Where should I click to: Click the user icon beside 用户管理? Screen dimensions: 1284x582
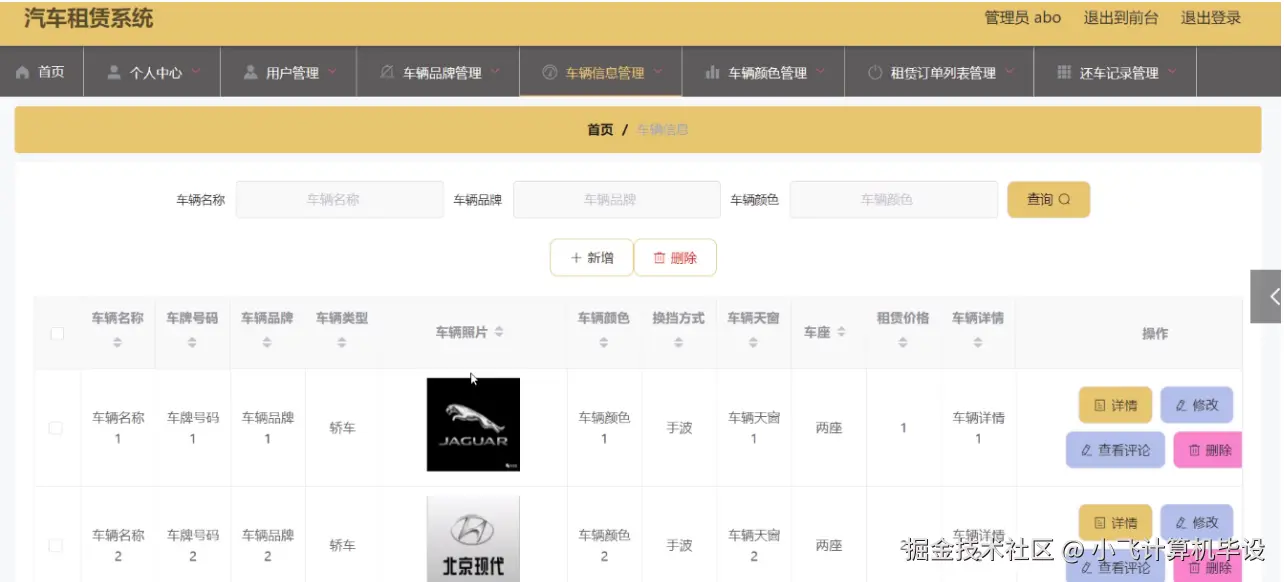pos(250,72)
